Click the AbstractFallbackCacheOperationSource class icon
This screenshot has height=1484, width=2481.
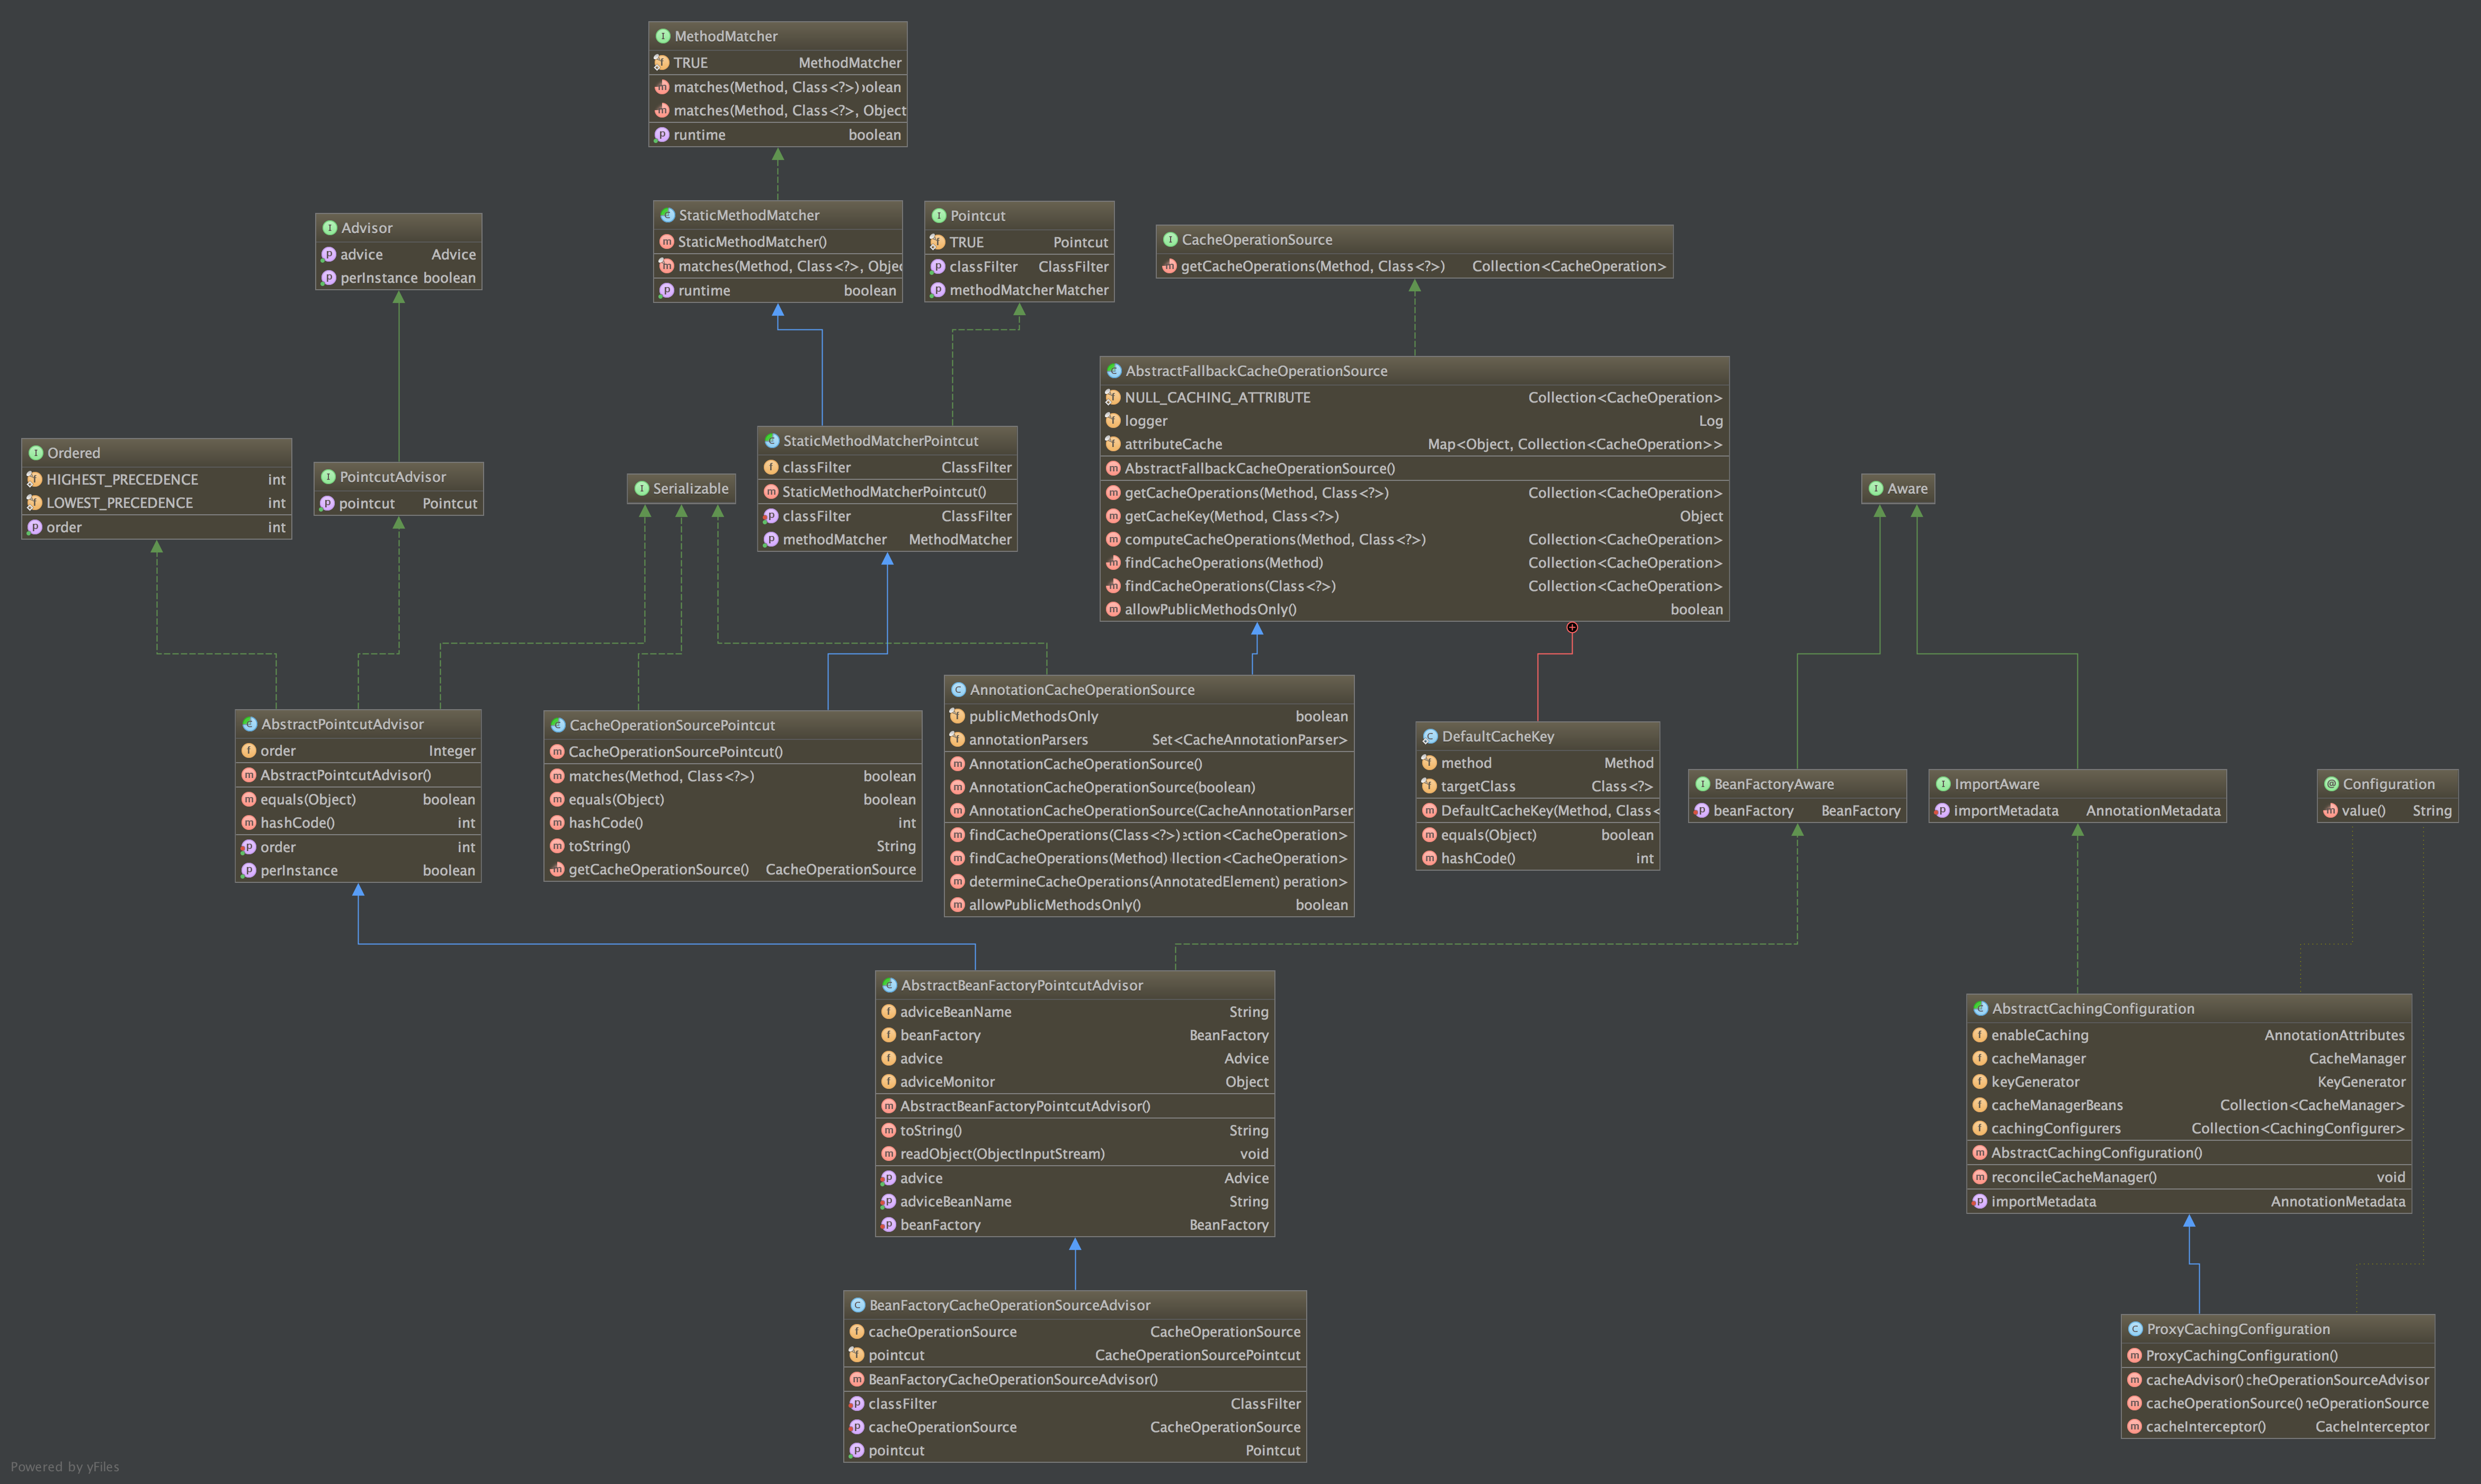pos(1113,371)
